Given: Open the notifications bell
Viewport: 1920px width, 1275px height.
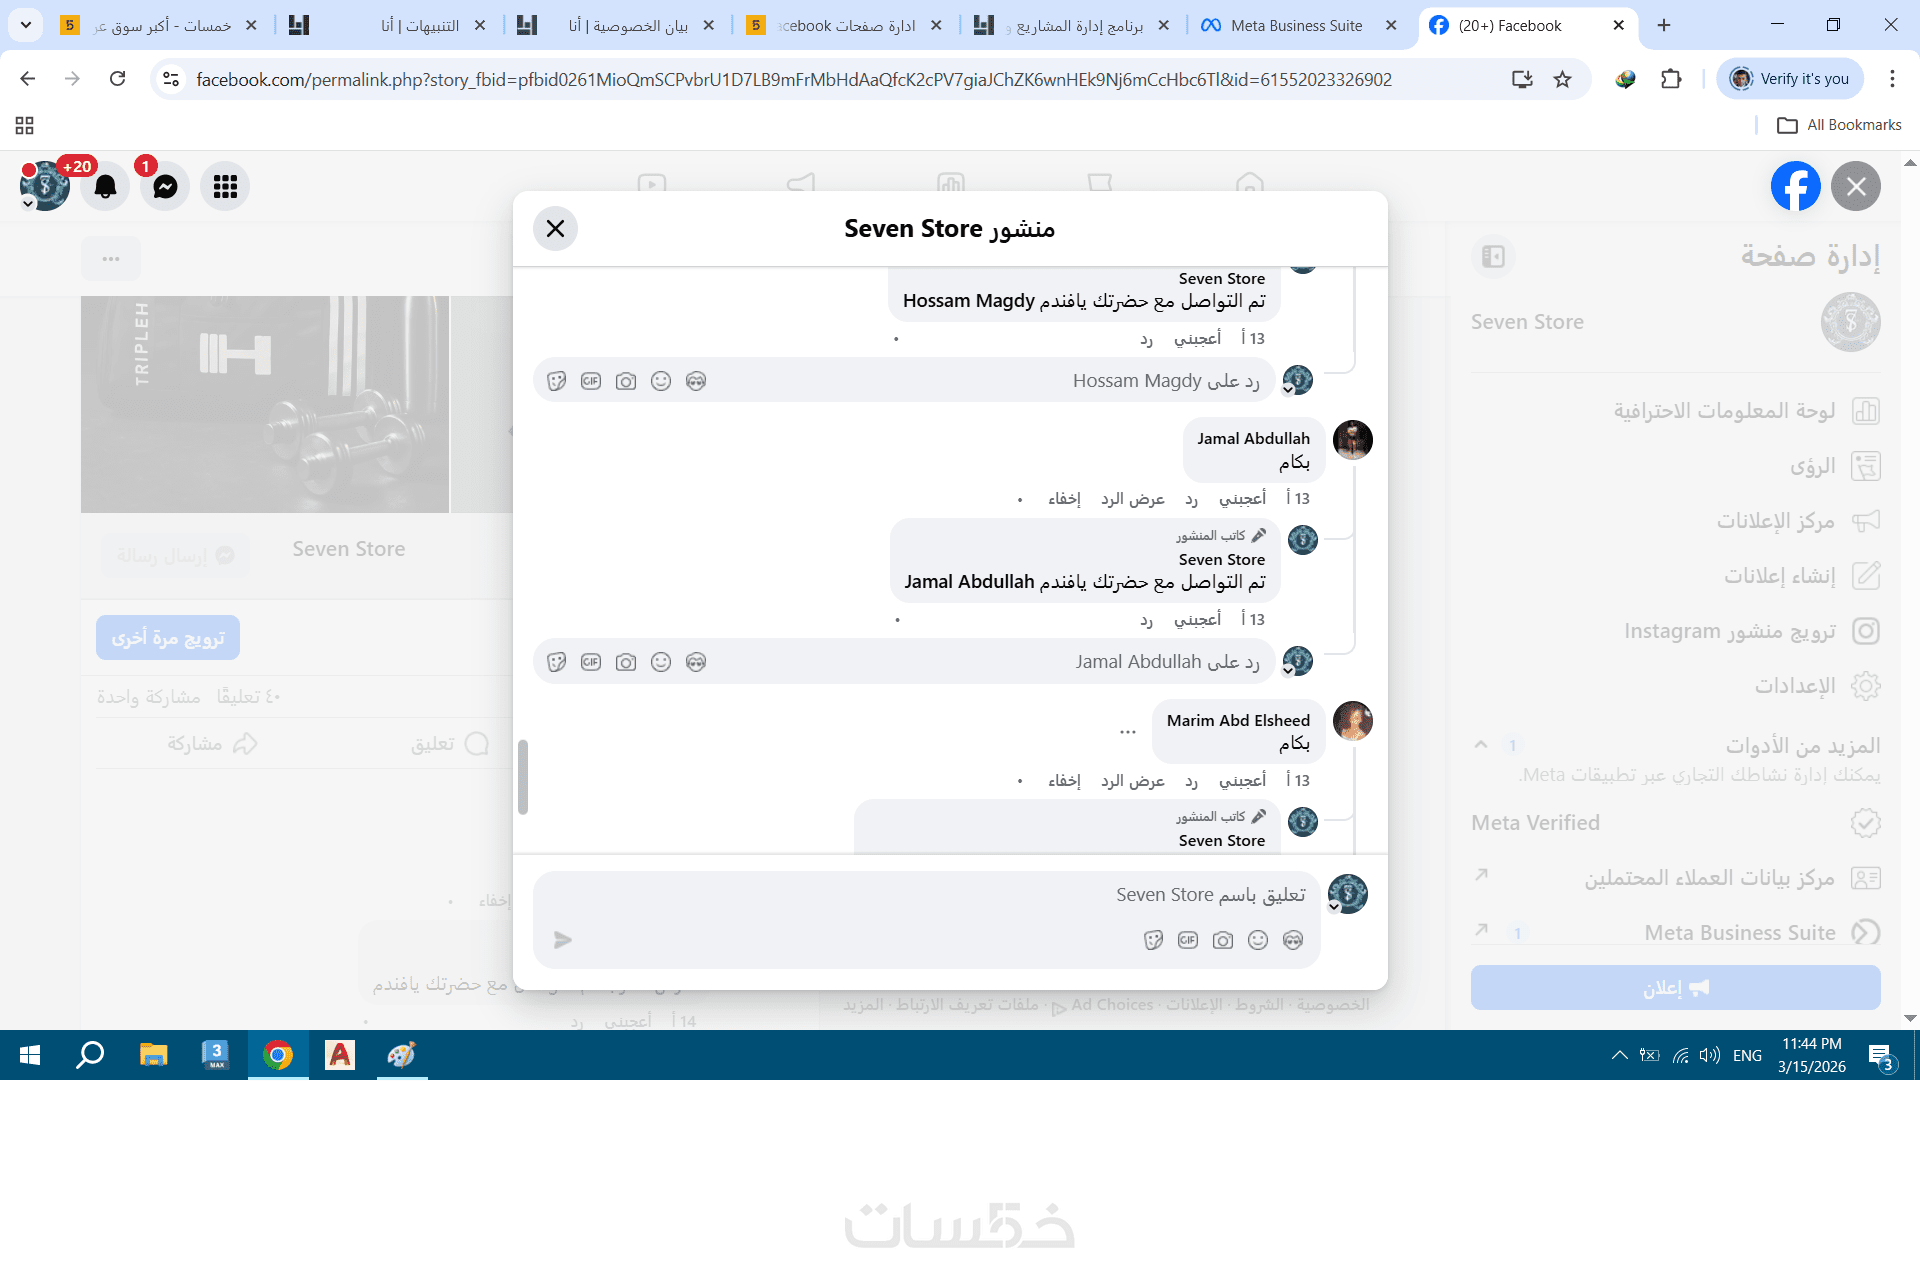Looking at the screenshot, I should 106,186.
